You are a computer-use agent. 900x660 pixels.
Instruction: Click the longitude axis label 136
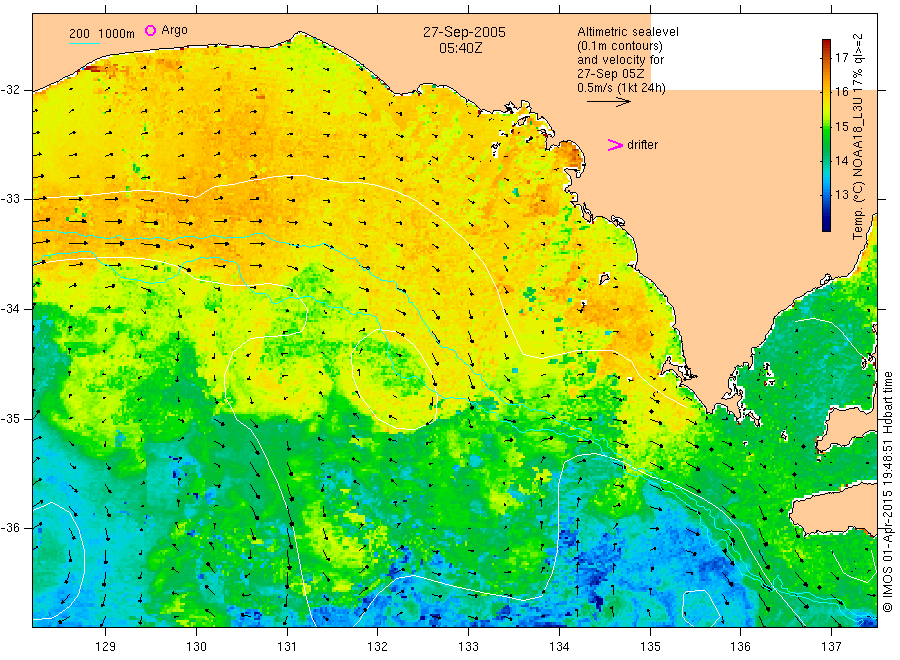click(x=740, y=647)
